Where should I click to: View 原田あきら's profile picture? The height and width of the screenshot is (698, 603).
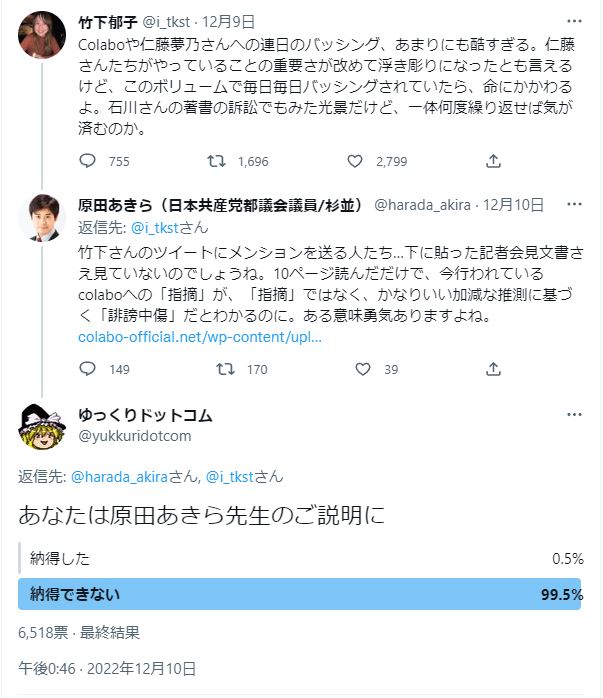[x=41, y=218]
